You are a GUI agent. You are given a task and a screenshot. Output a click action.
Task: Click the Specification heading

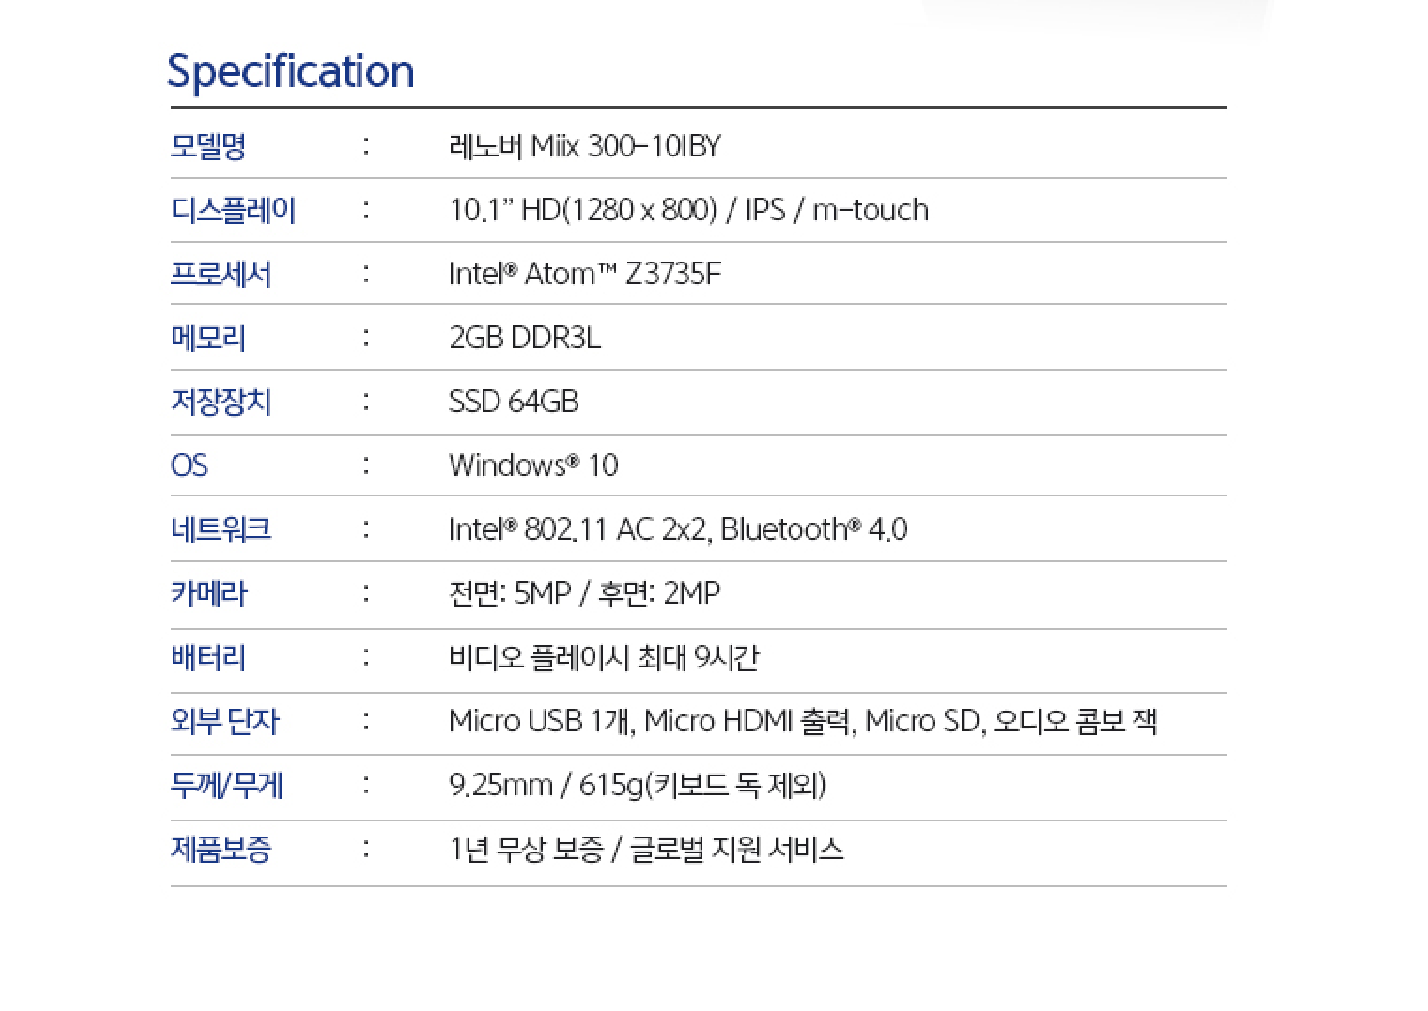290,72
